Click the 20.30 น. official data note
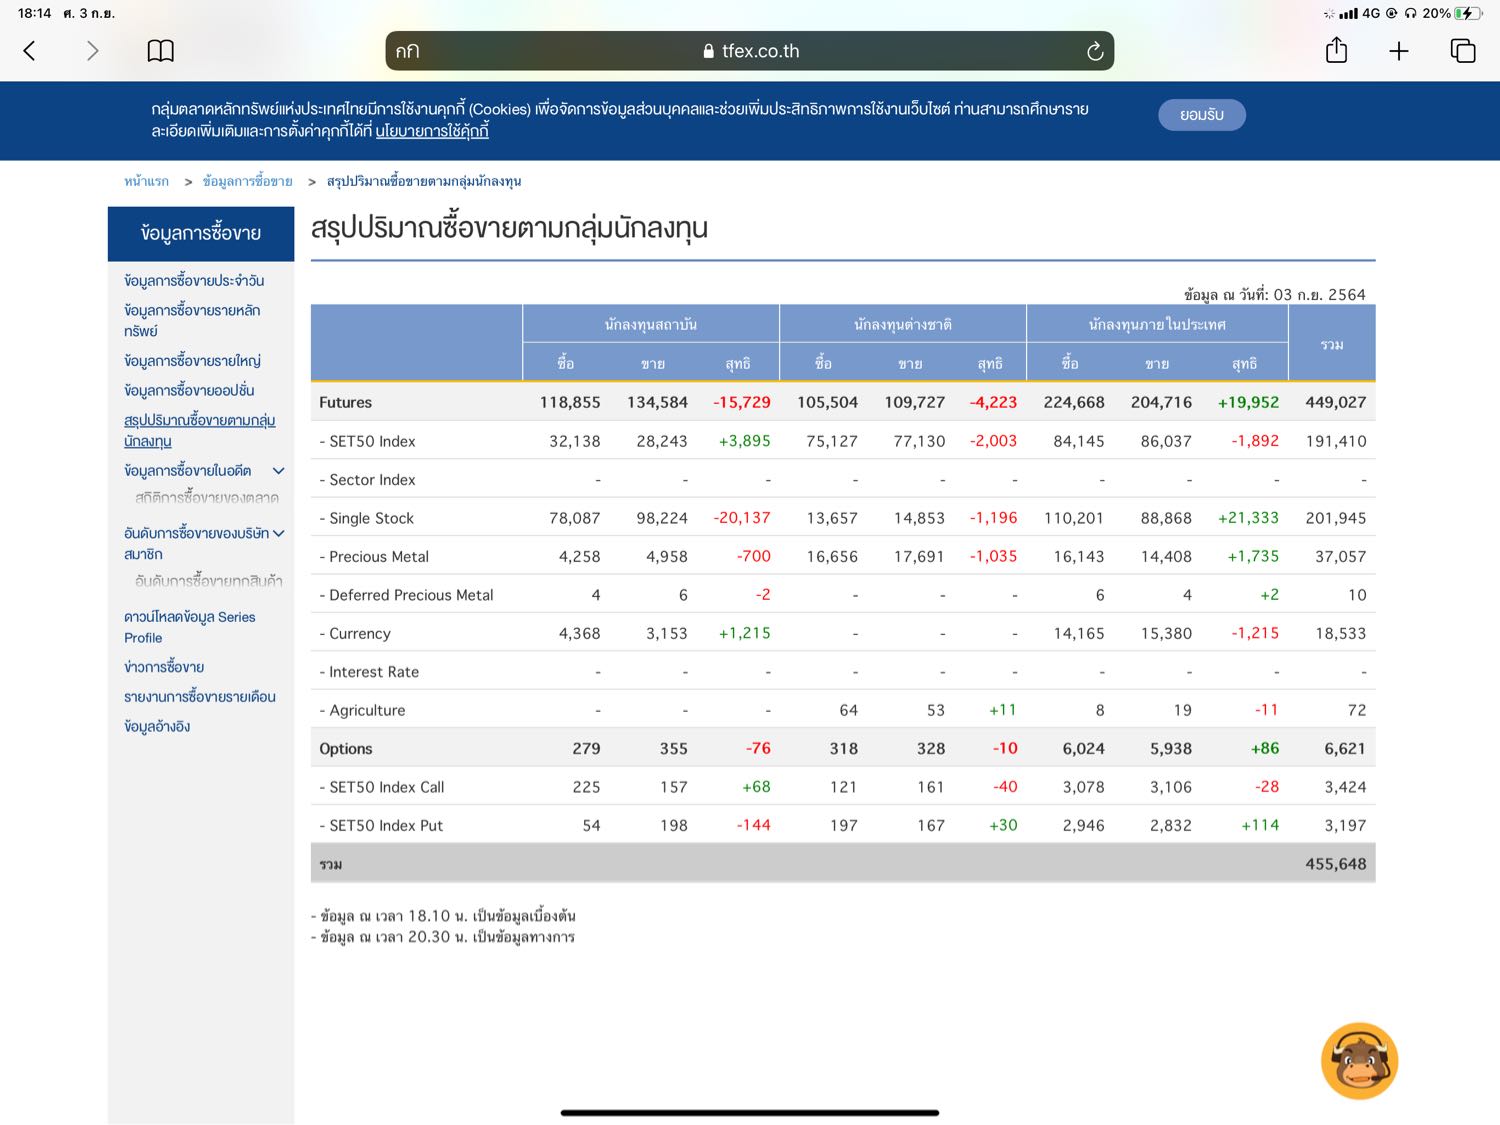This screenshot has width=1500, height=1125. point(443,937)
